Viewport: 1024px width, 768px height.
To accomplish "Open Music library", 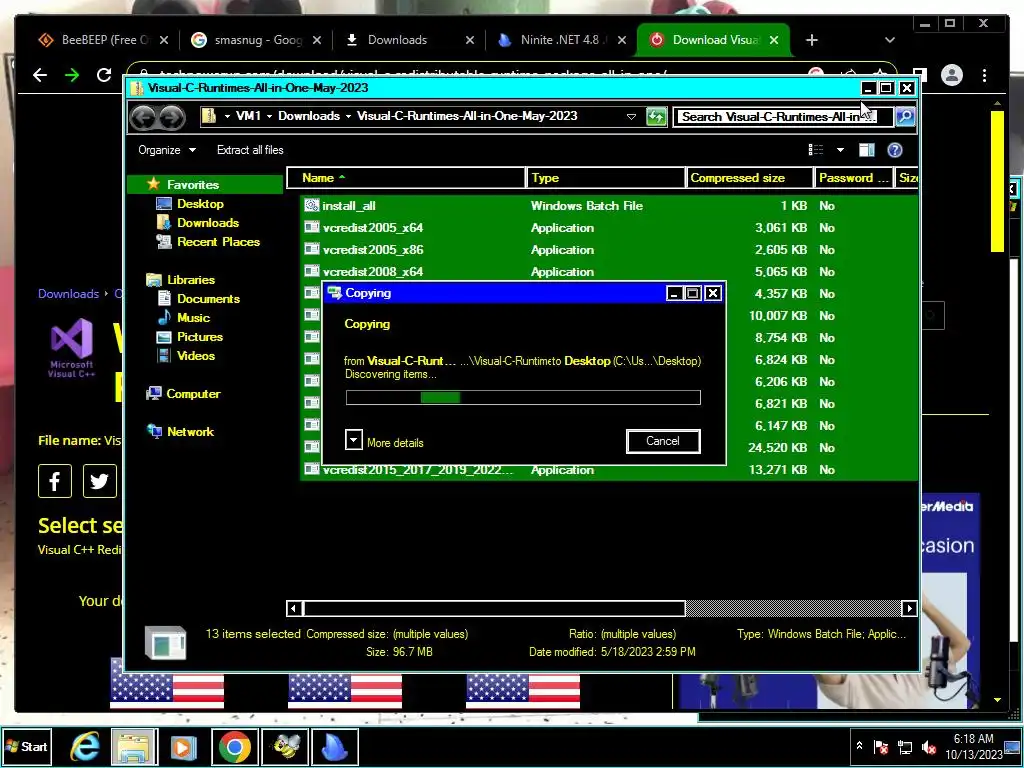I will (193, 317).
